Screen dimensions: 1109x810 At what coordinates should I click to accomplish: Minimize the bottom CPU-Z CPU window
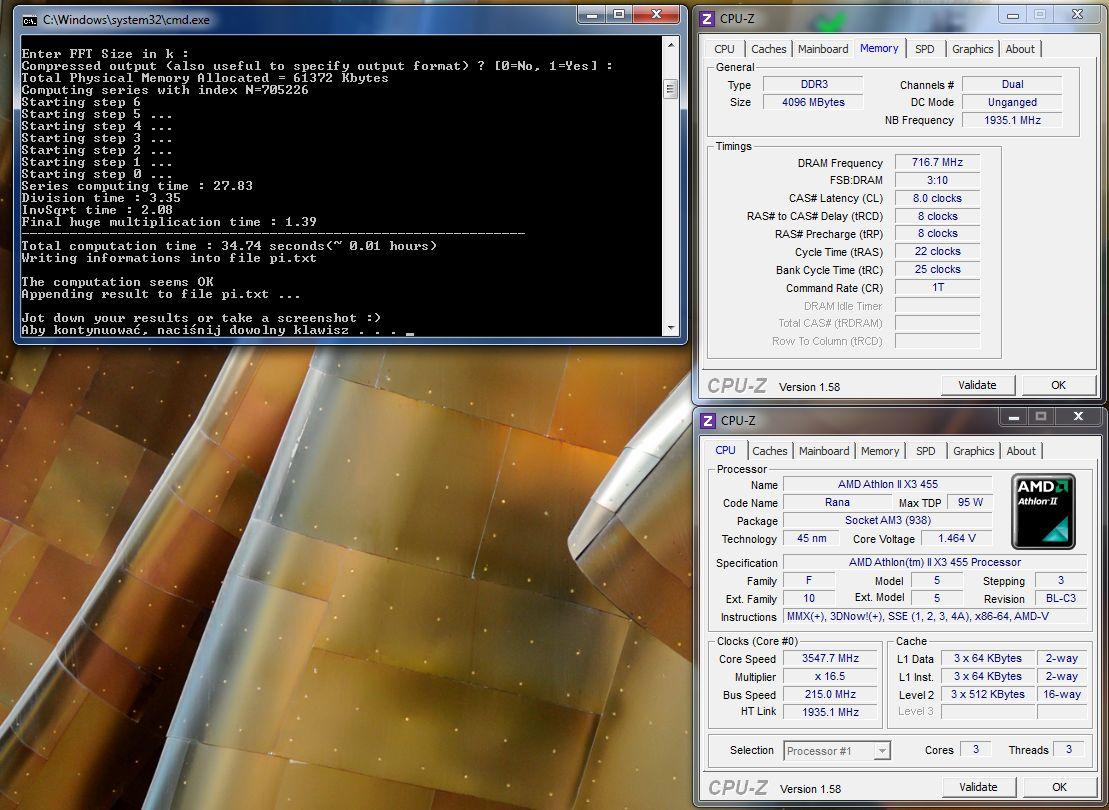[x=1014, y=417]
